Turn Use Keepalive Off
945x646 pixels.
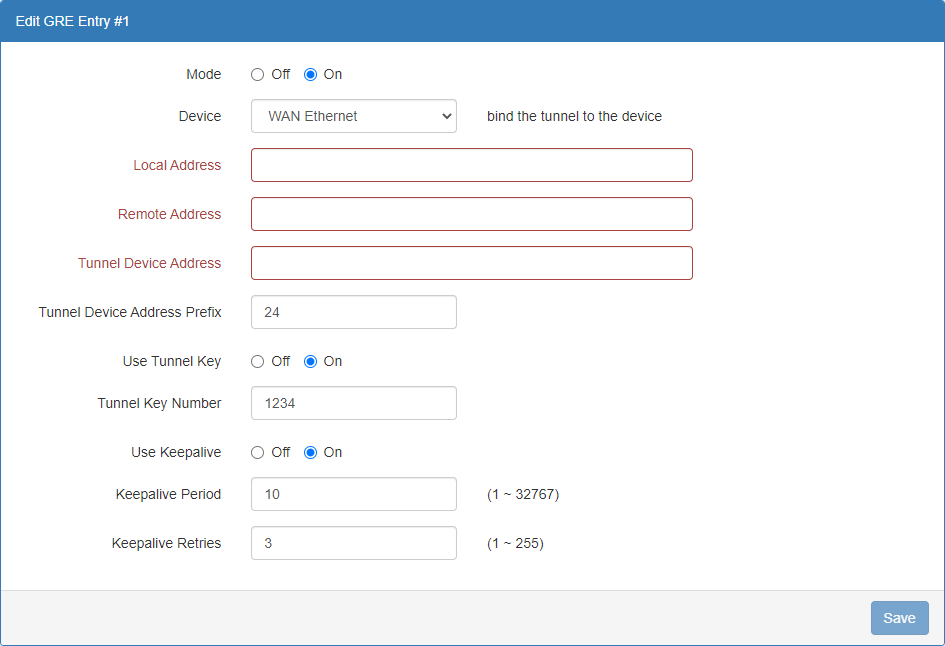[x=257, y=453]
